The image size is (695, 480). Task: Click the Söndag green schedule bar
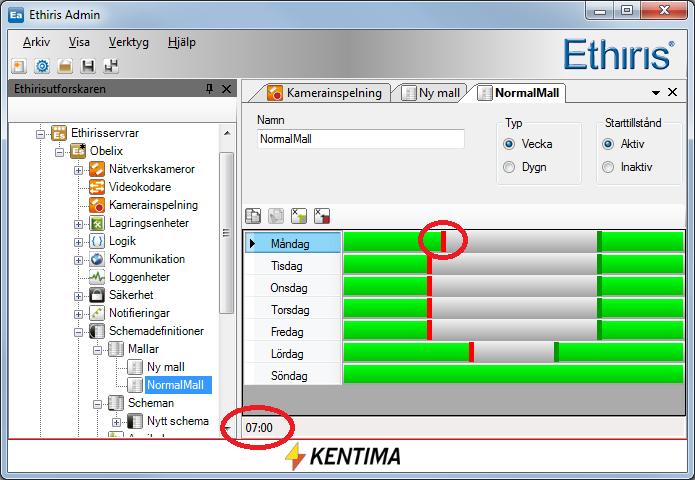(x=513, y=374)
